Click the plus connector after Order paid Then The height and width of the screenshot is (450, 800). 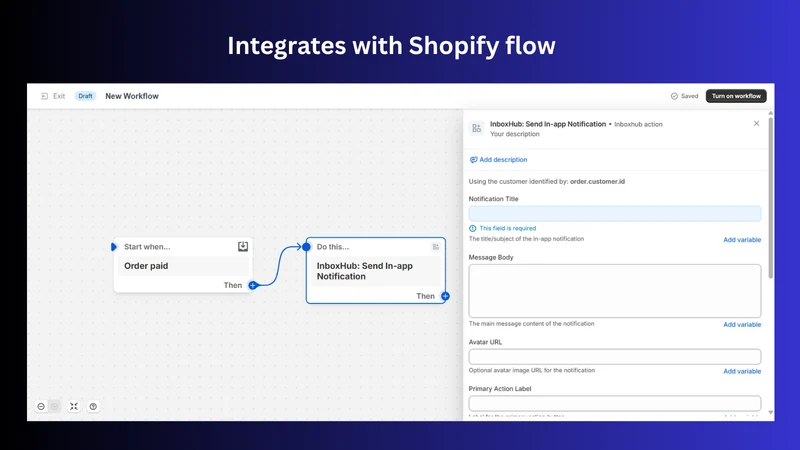(x=253, y=285)
